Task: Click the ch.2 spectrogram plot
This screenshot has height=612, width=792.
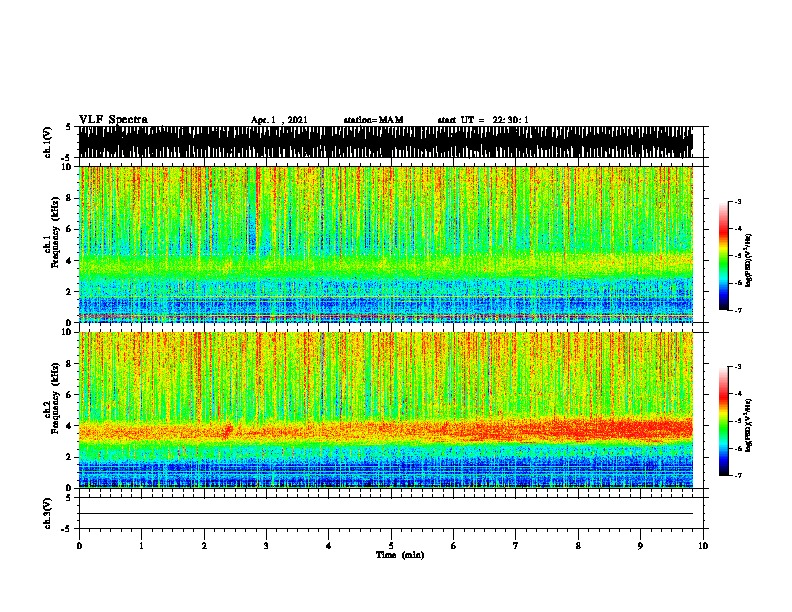Action: (x=386, y=410)
